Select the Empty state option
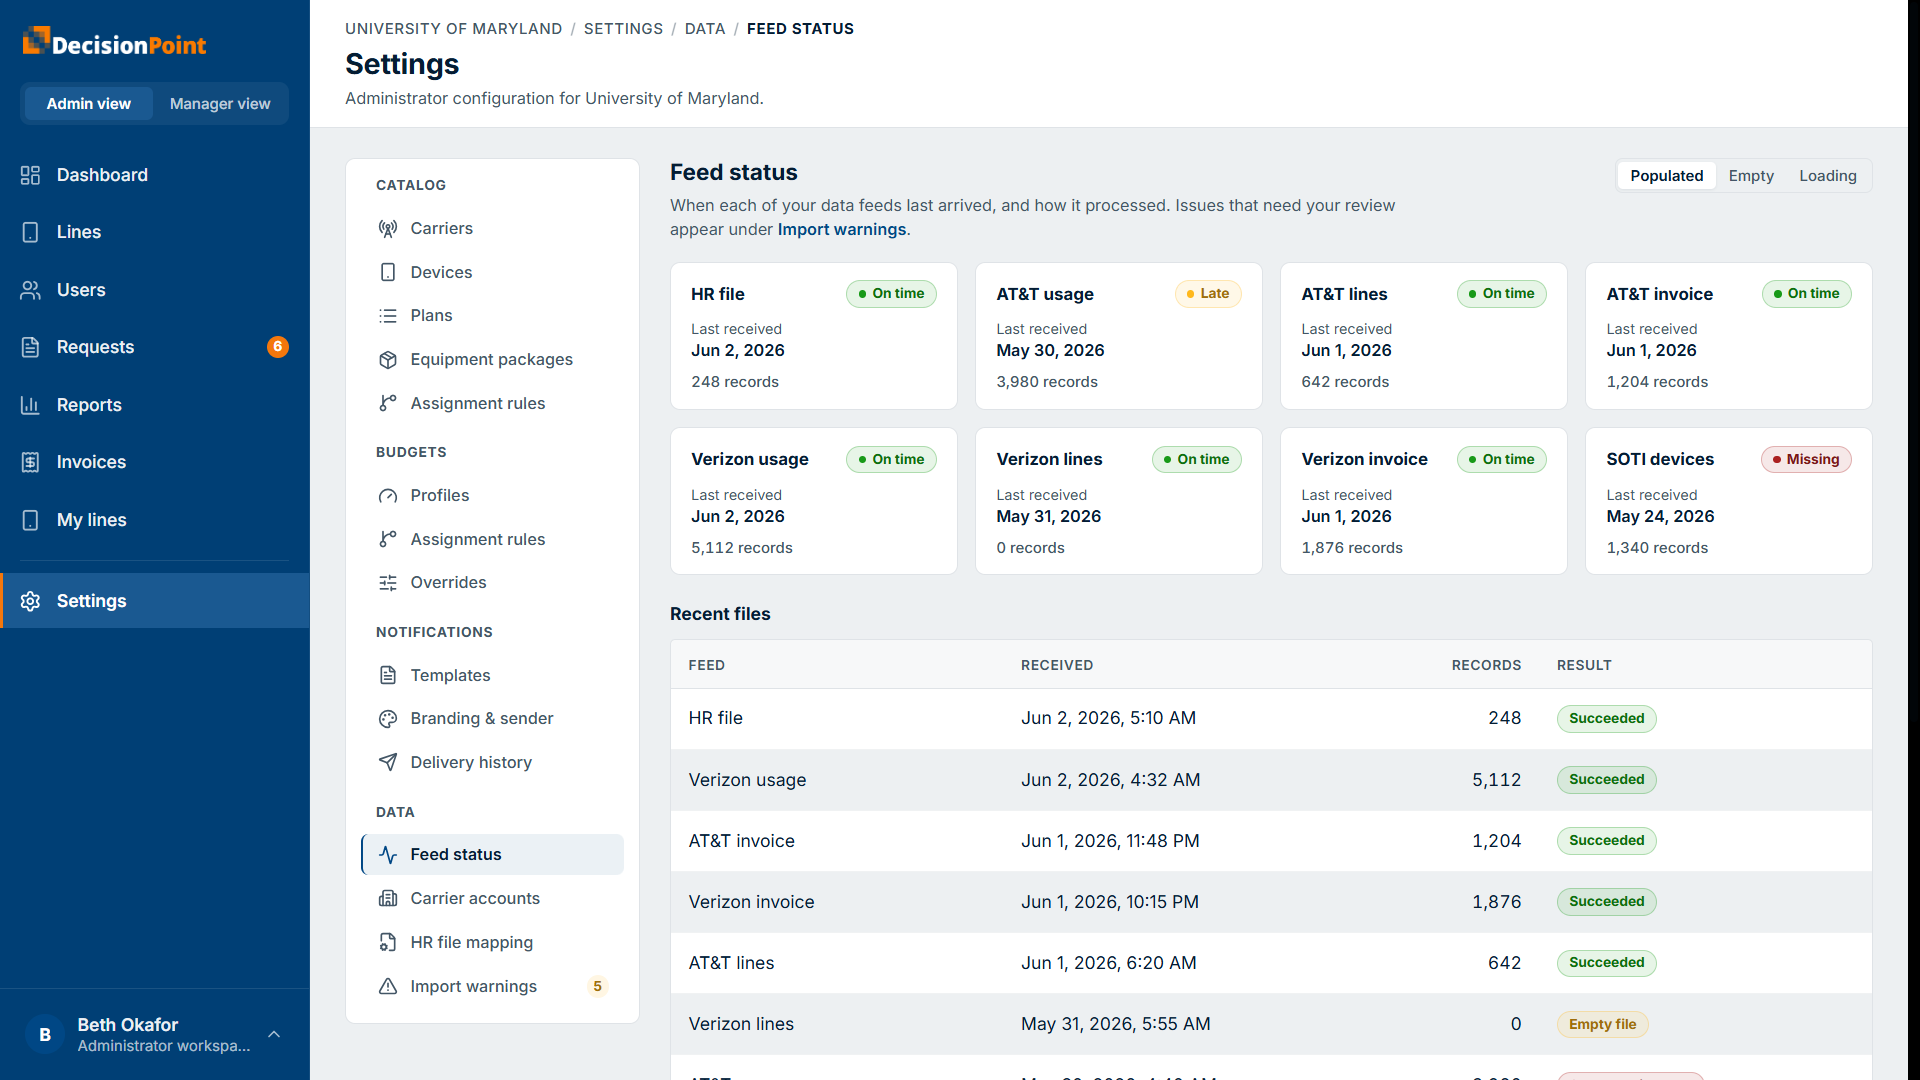This screenshot has width=1920, height=1080. click(x=1751, y=176)
